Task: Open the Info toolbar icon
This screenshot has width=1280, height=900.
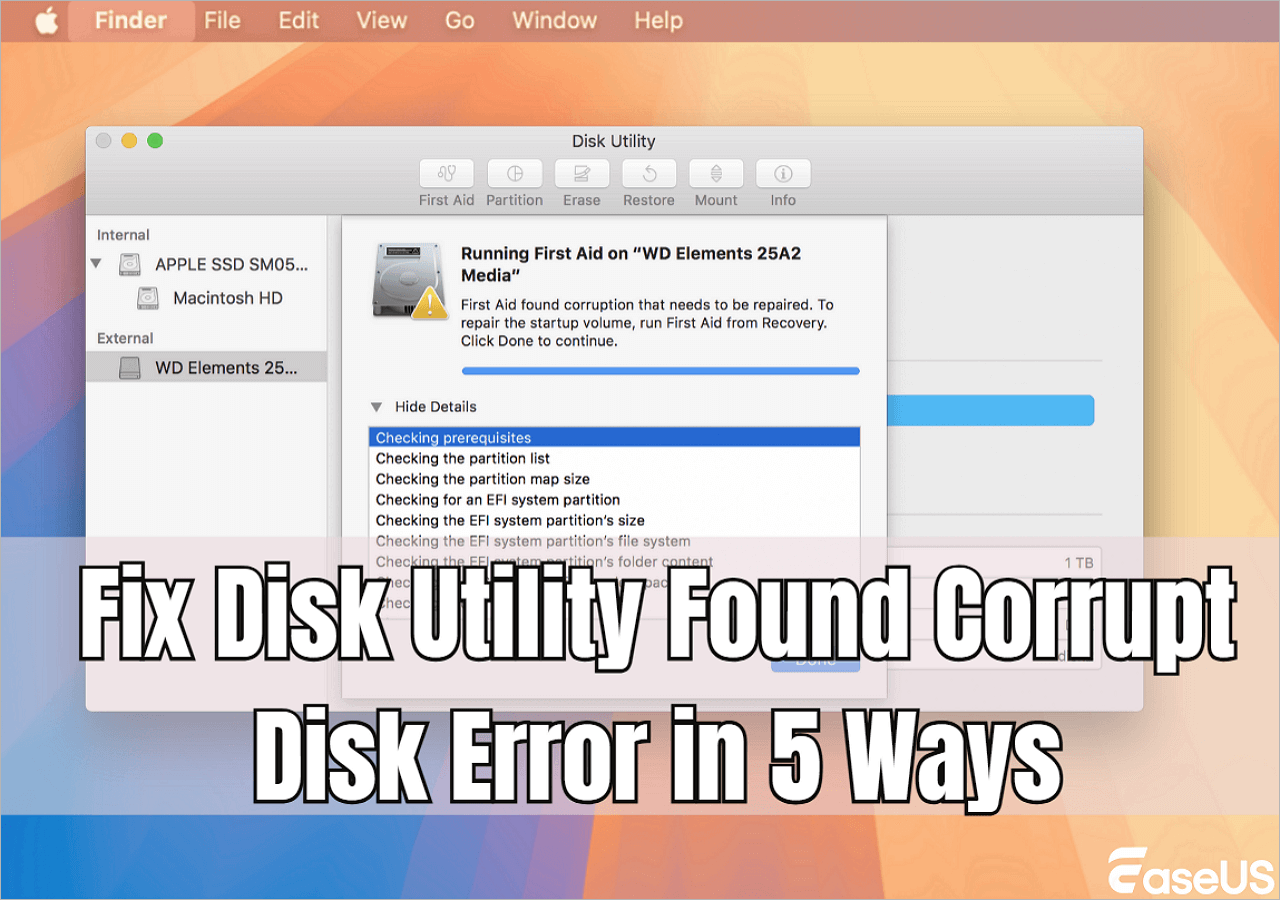Action: click(x=783, y=173)
